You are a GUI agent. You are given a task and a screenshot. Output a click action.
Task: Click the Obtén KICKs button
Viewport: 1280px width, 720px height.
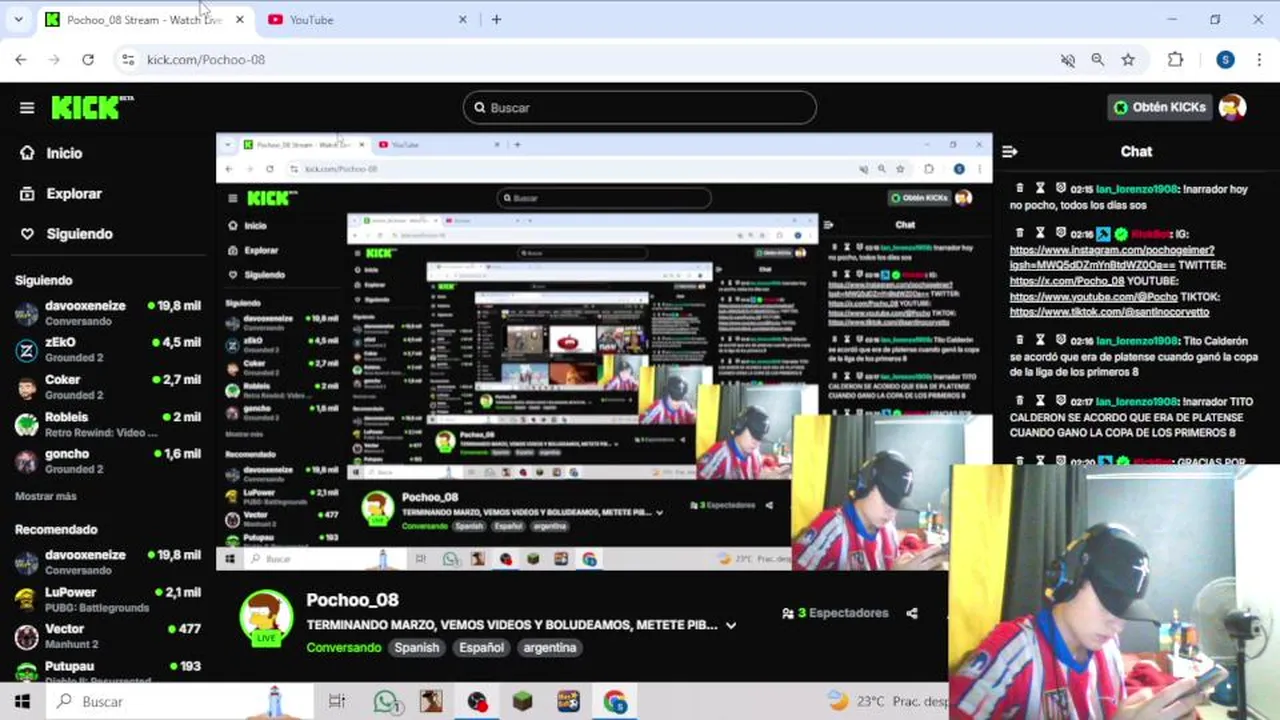tap(1160, 107)
